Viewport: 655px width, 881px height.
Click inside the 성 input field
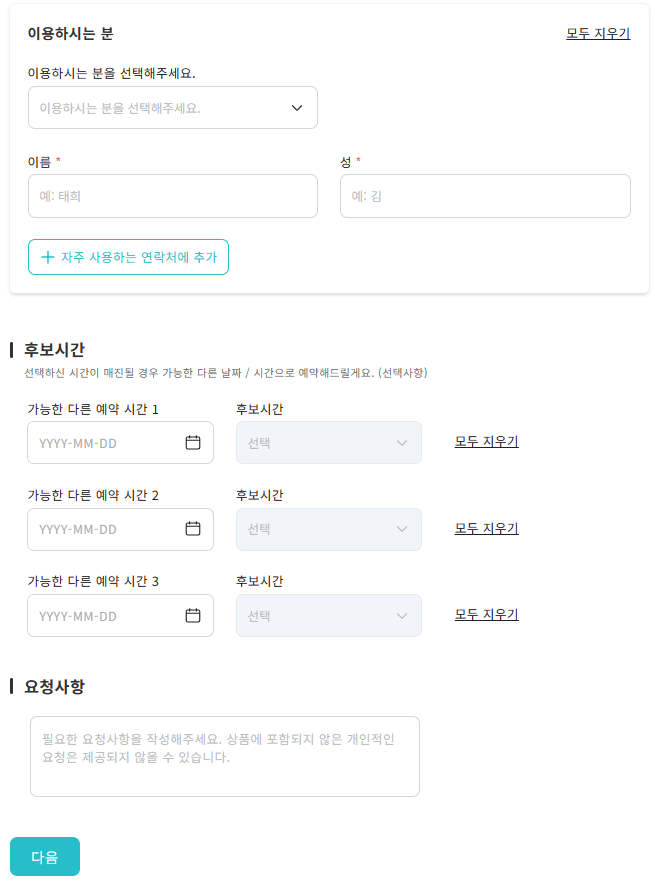click(x=485, y=196)
